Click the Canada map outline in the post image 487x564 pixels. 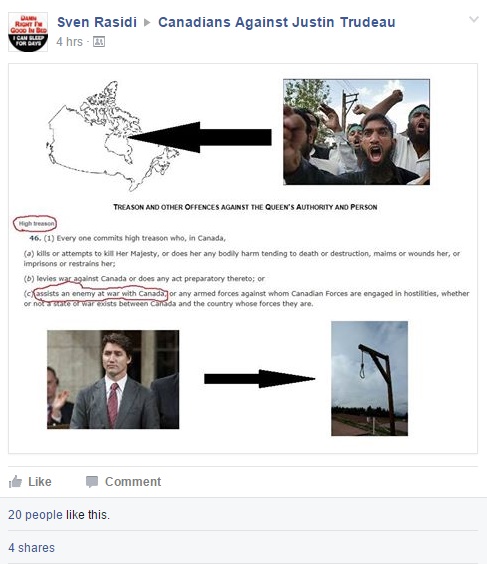pyautogui.click(x=112, y=136)
